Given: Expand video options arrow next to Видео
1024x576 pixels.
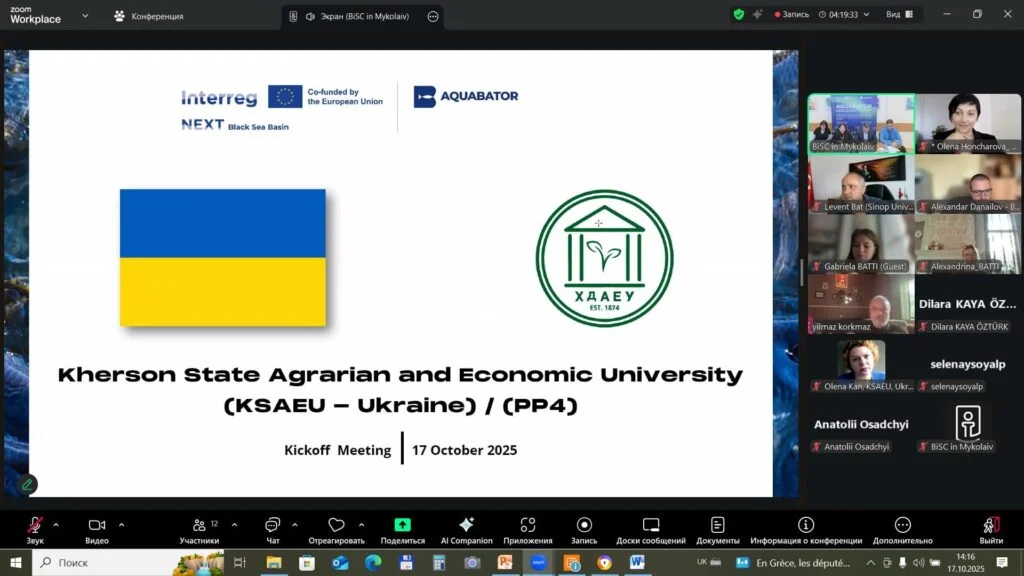Looking at the screenshot, I should pos(122,524).
